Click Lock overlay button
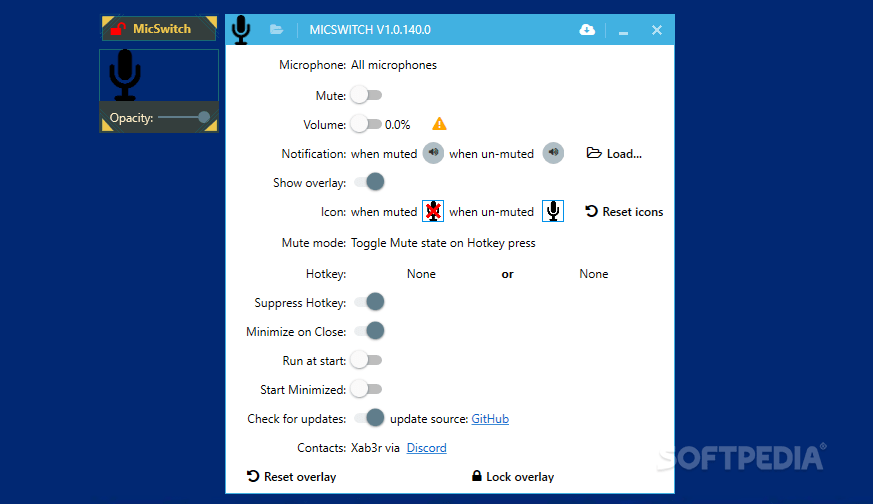 click(513, 477)
